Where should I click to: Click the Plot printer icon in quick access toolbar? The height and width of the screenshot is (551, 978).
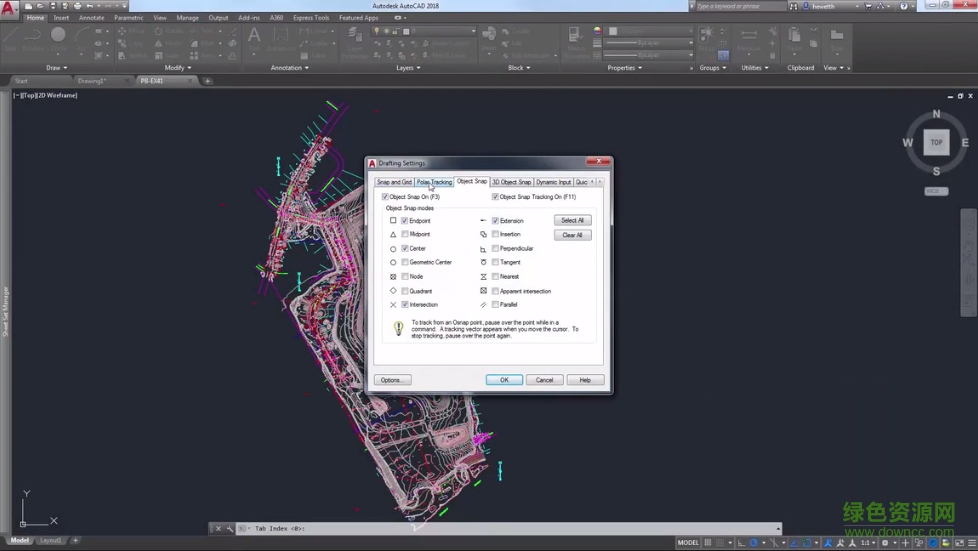pyautogui.click(x=78, y=6)
